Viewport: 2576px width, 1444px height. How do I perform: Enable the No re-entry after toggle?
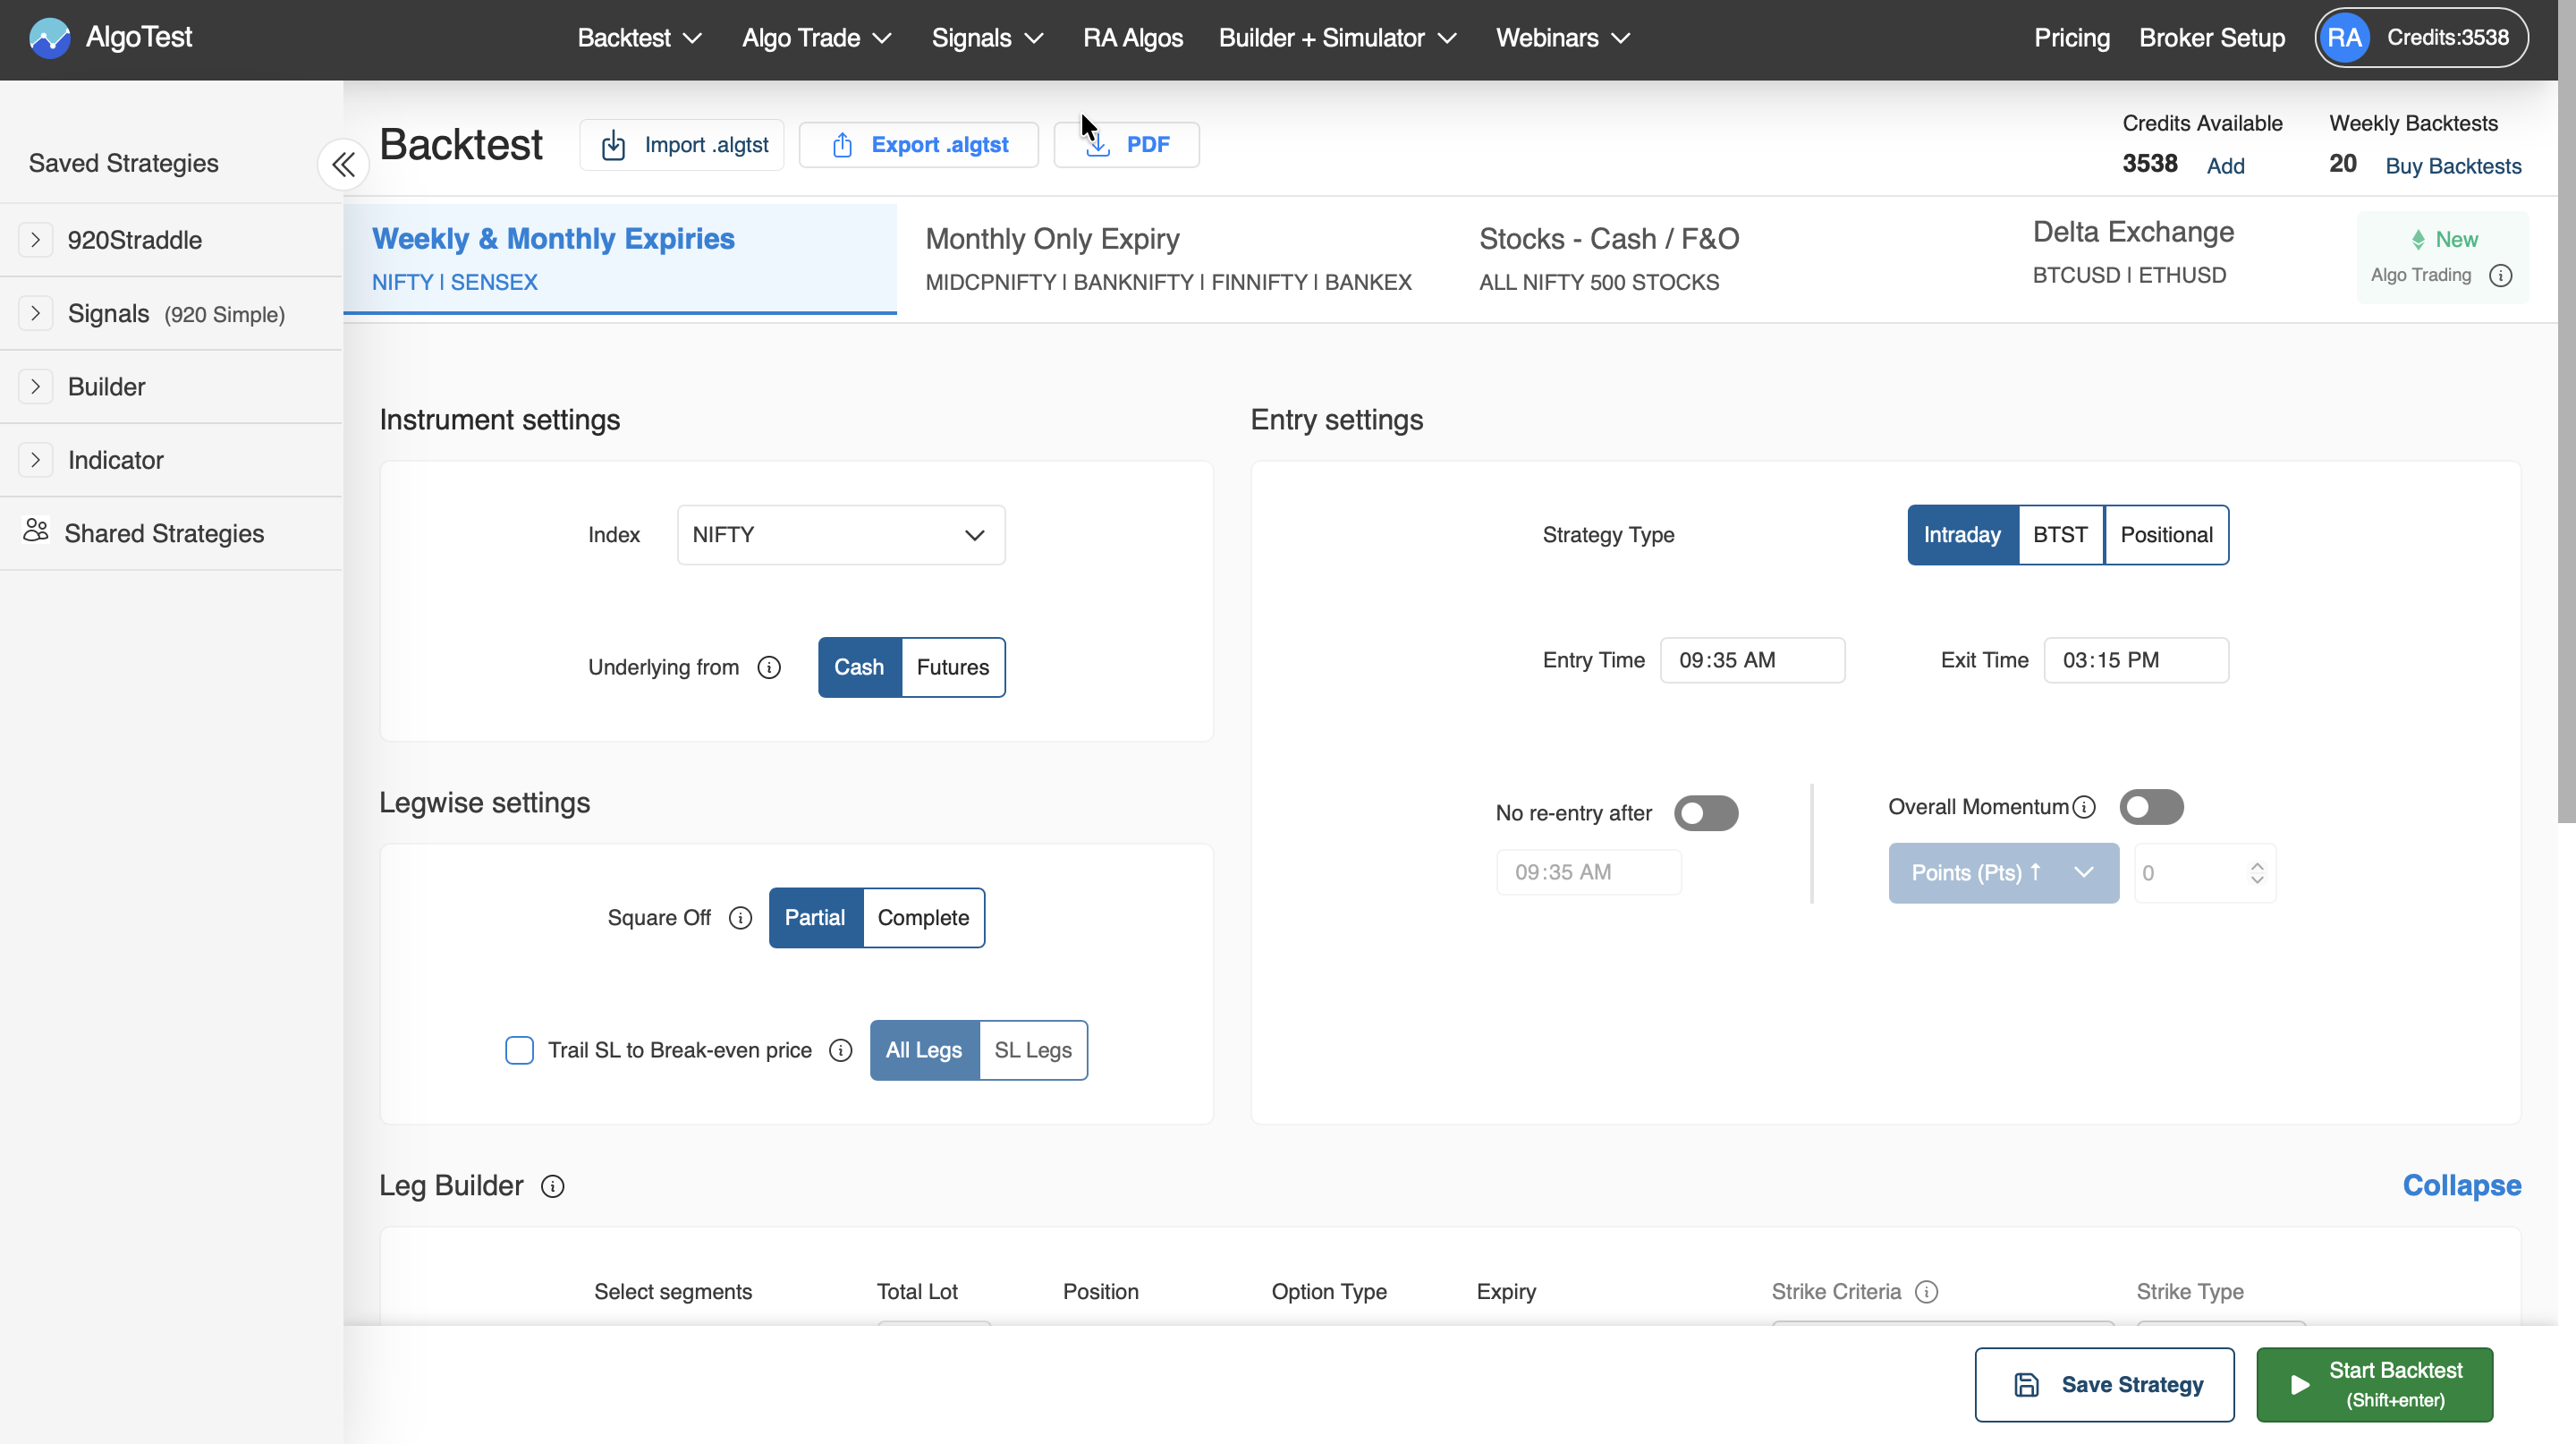(x=1706, y=813)
